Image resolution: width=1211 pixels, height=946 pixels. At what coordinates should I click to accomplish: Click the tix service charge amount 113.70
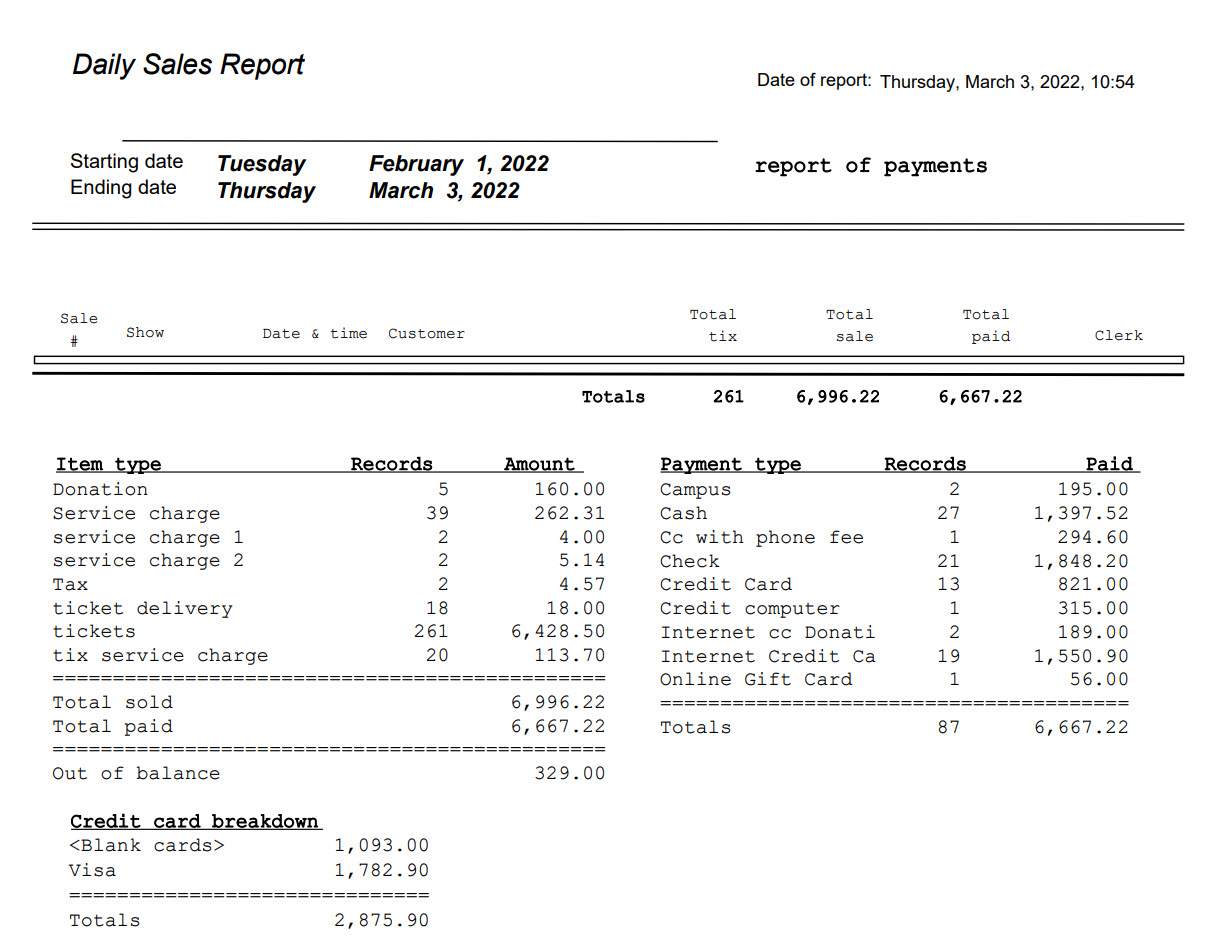(569, 656)
